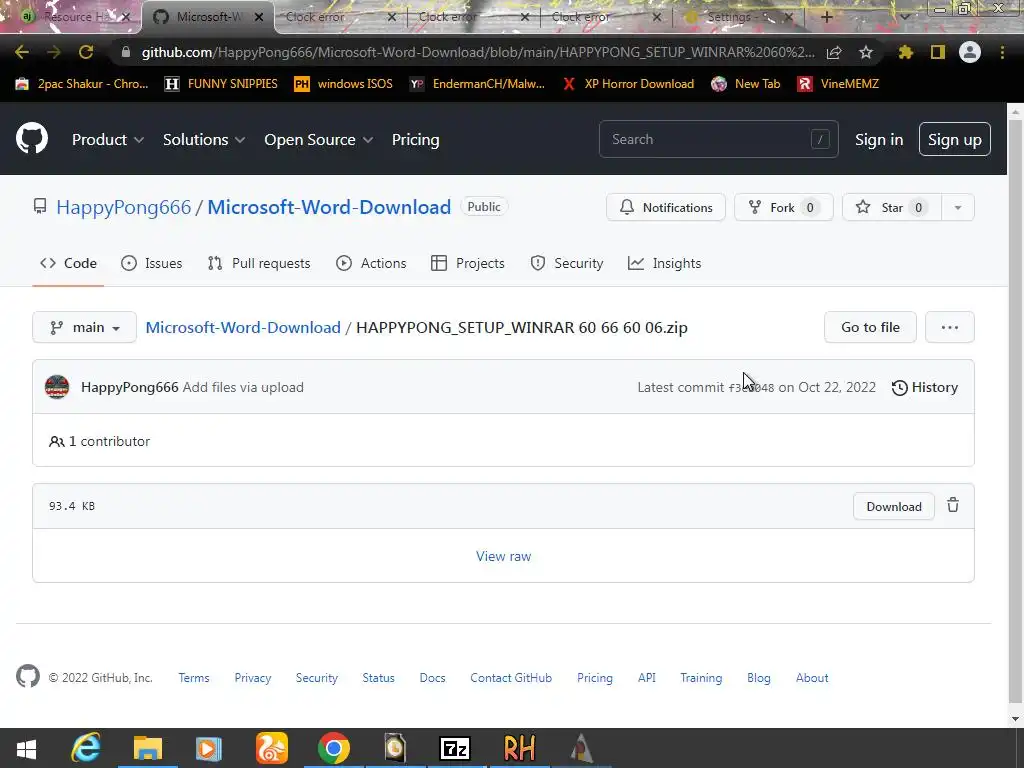Screen dimensions: 1024x768
Task: Click the Pricing header link
Action: pyautogui.click(x=415, y=139)
